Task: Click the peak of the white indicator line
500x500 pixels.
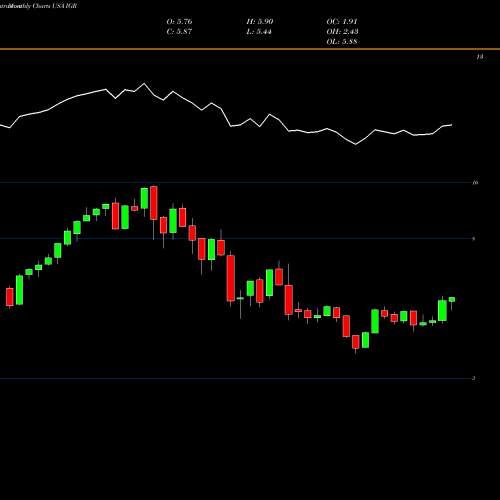Action: 144,84
